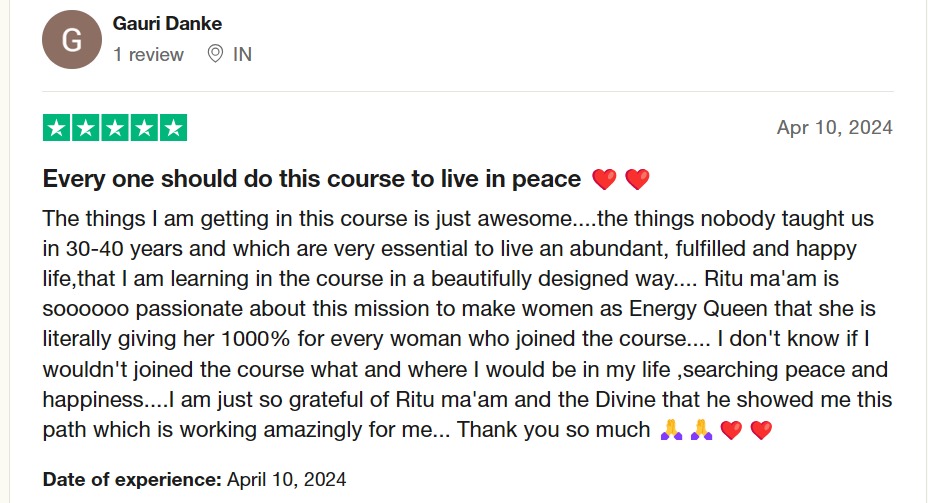Click the last red heart ending the review
Screen dimensions: 928x503
(x=762, y=431)
